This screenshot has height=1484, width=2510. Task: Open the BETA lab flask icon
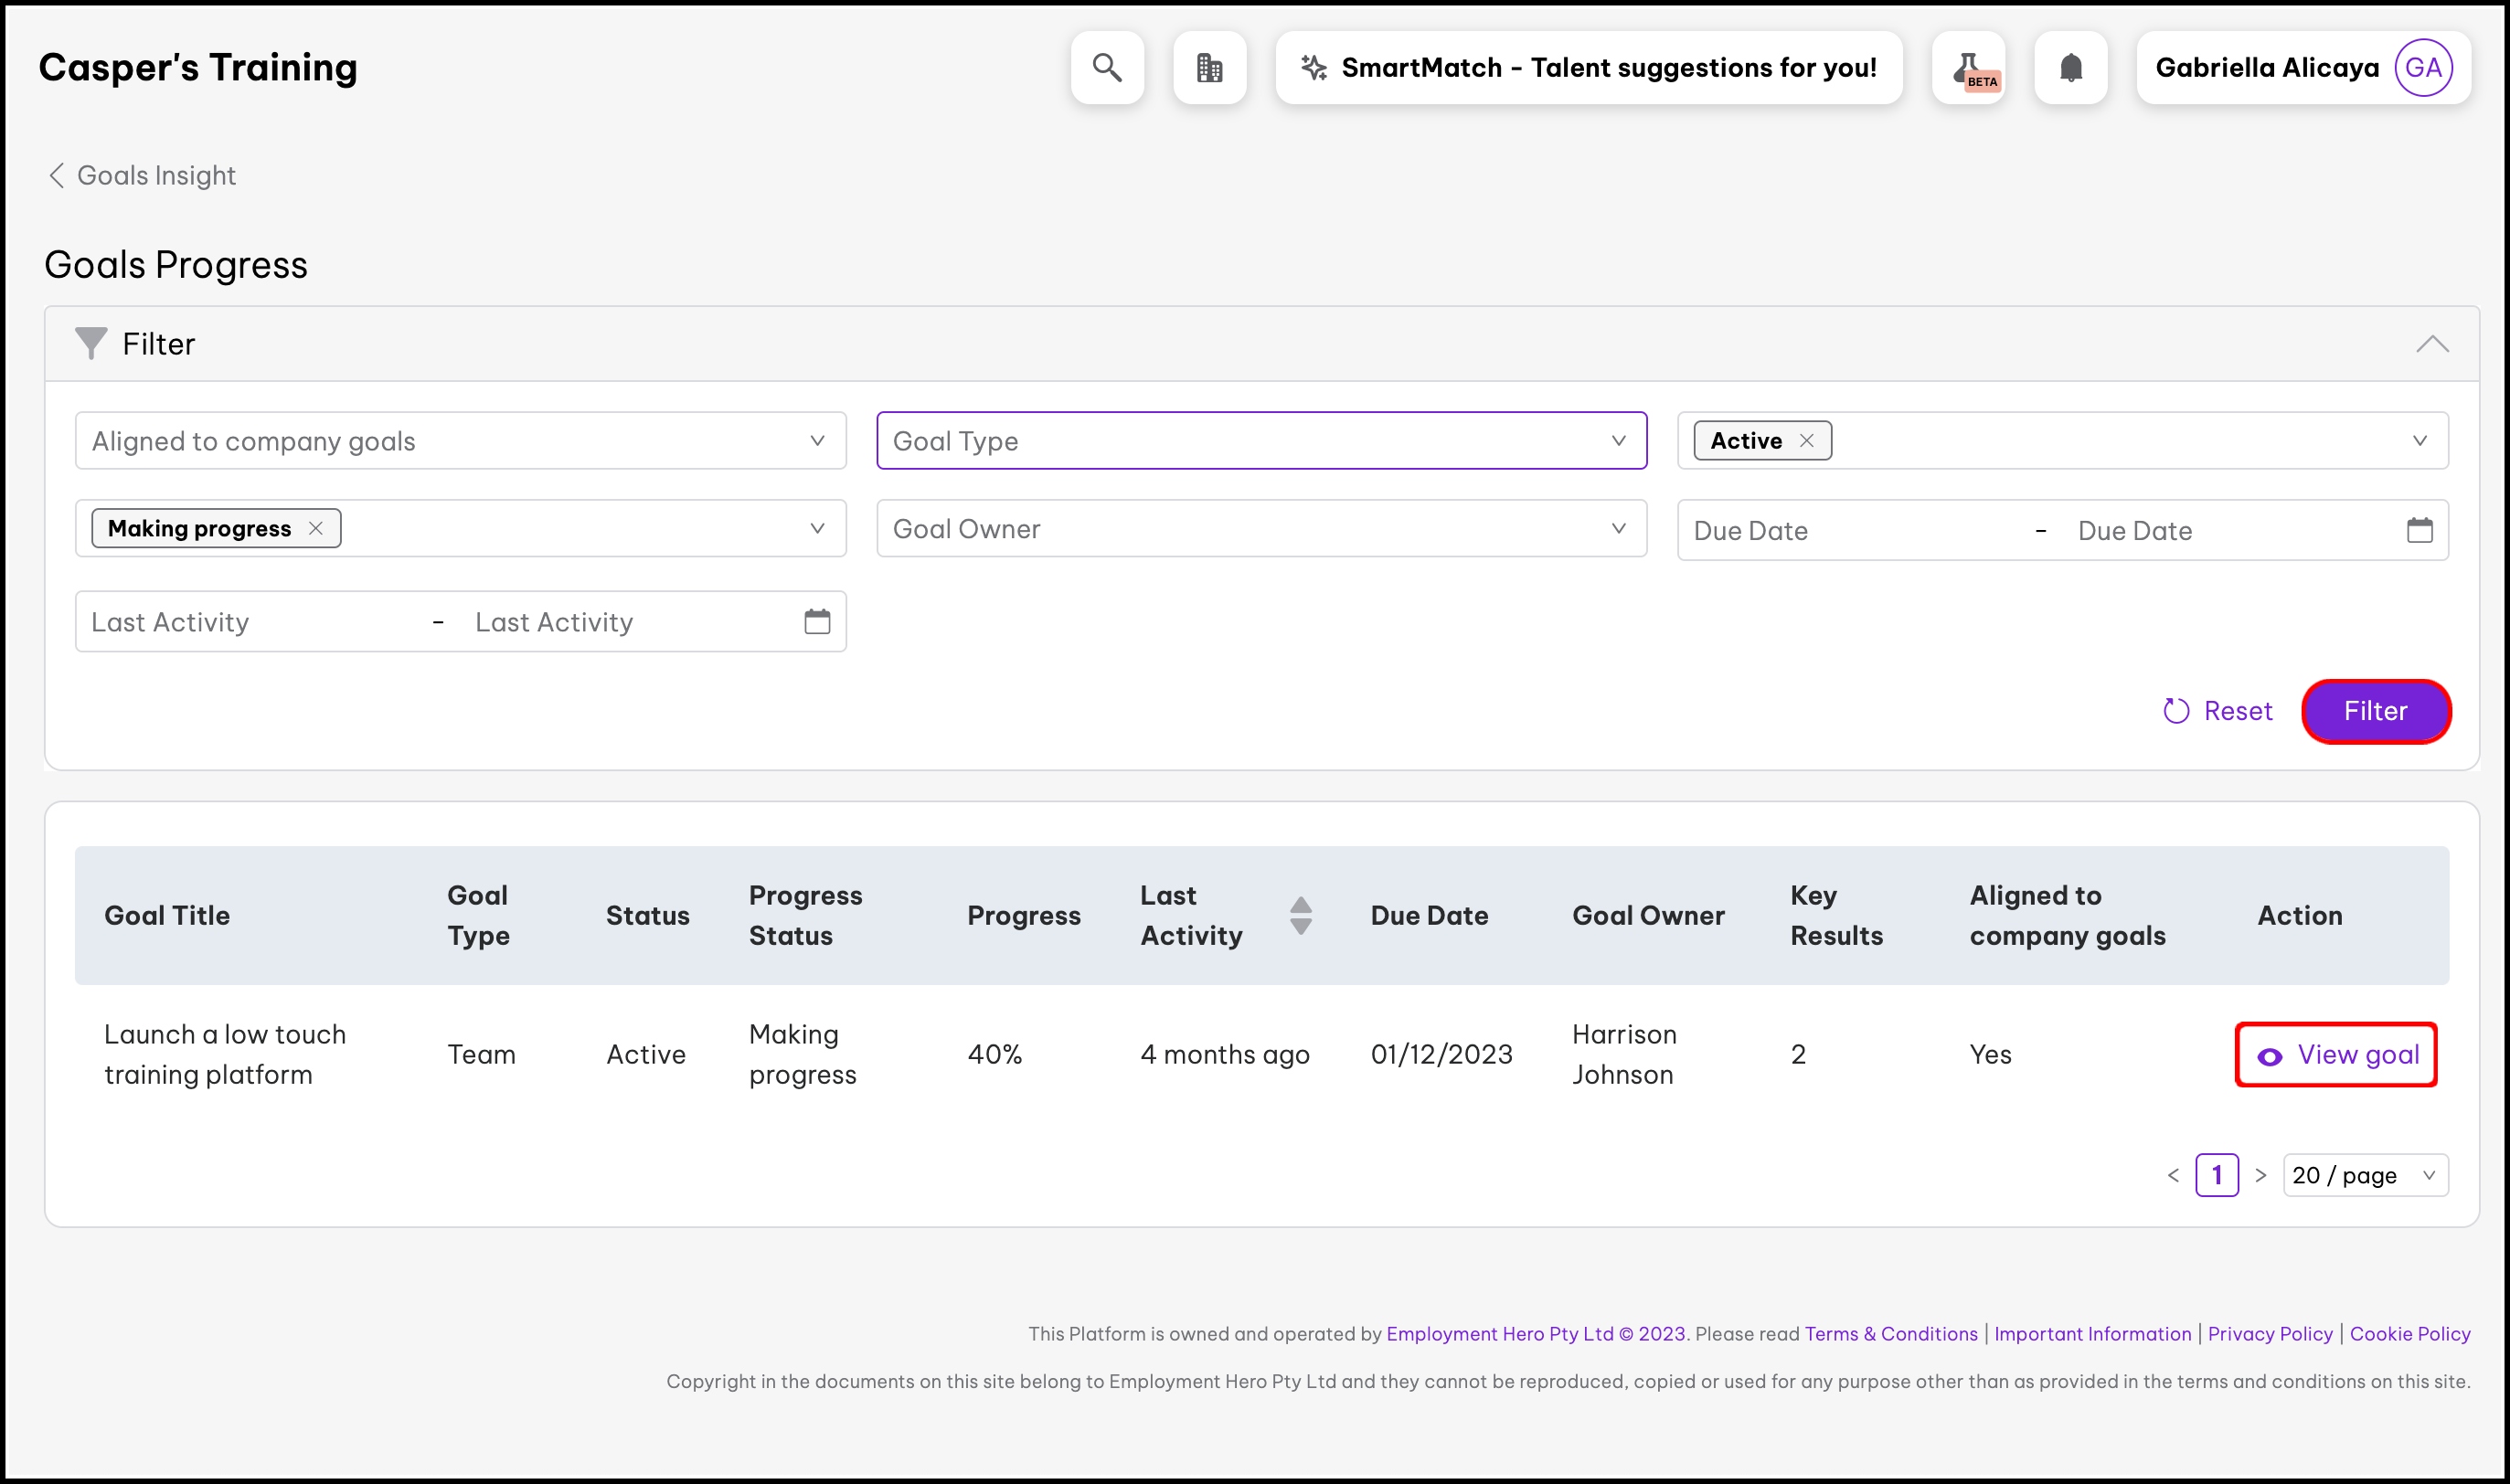click(x=1968, y=67)
